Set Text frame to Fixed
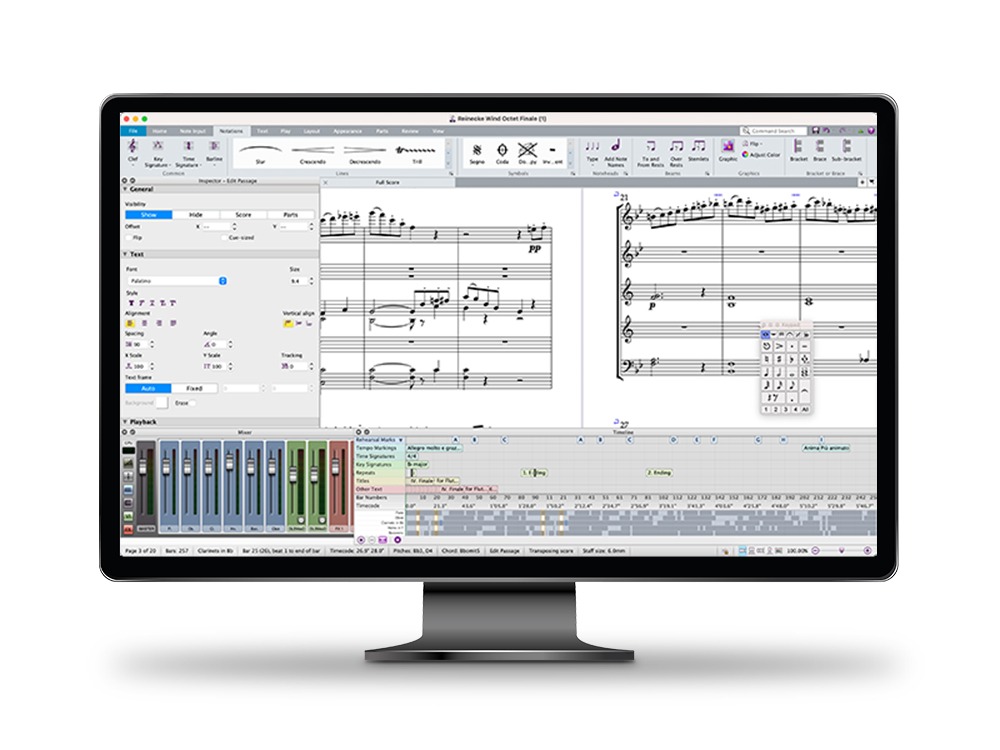The width and height of the screenshot is (1000, 750). coord(195,388)
